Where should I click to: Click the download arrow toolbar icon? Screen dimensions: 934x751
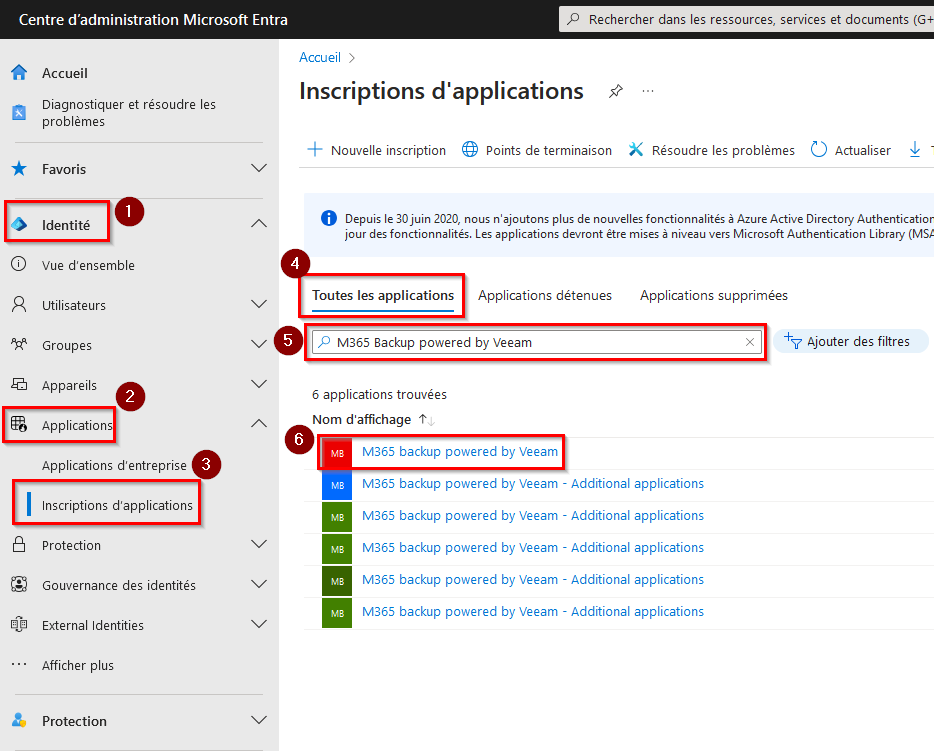point(915,149)
